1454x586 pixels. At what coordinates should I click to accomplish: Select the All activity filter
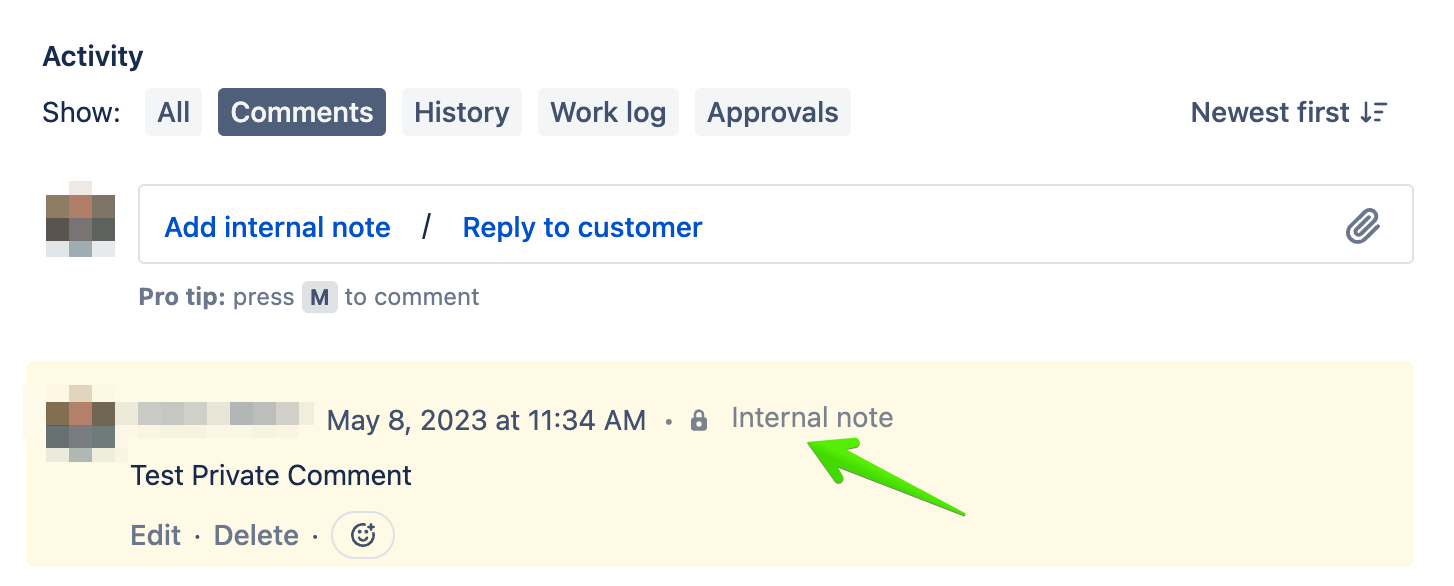pos(173,112)
